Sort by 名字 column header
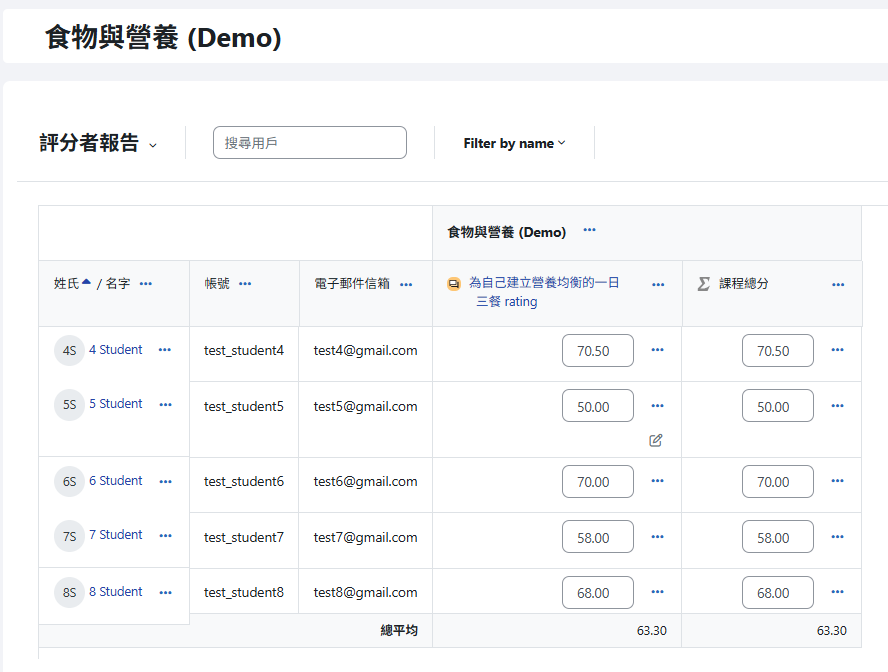Screen dimensions: 888x672 tap(118, 284)
